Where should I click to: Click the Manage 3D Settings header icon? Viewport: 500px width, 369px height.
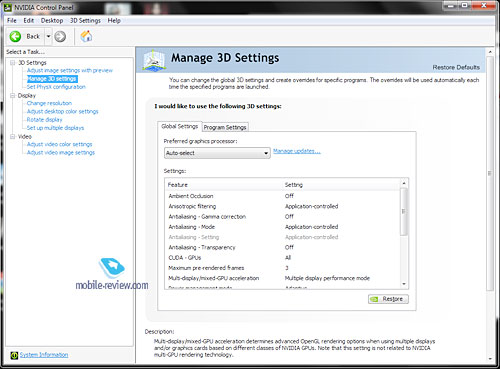(x=154, y=60)
